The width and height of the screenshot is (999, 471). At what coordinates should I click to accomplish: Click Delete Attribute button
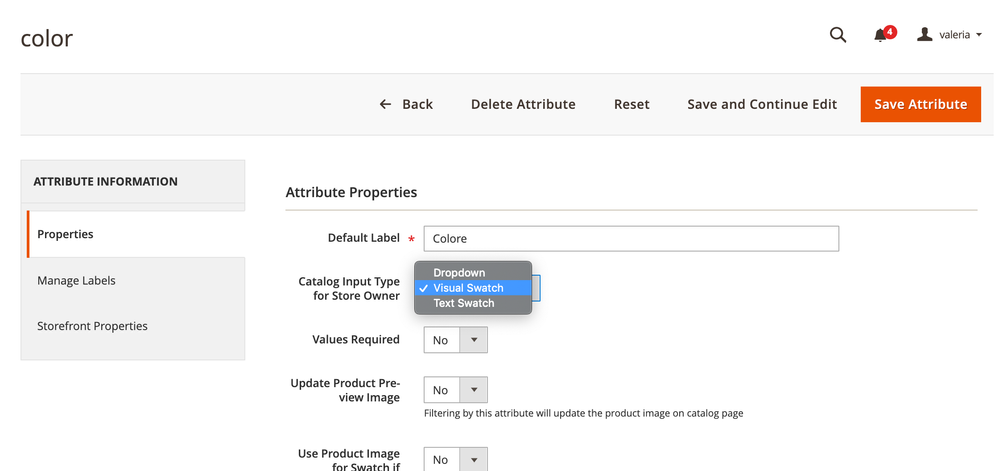click(523, 104)
